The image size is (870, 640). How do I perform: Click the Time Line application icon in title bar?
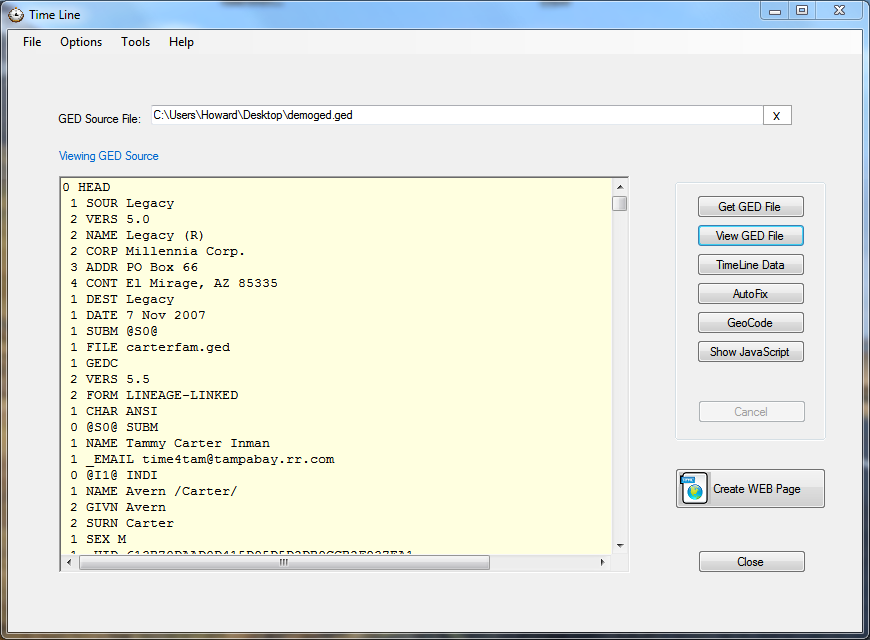14,14
